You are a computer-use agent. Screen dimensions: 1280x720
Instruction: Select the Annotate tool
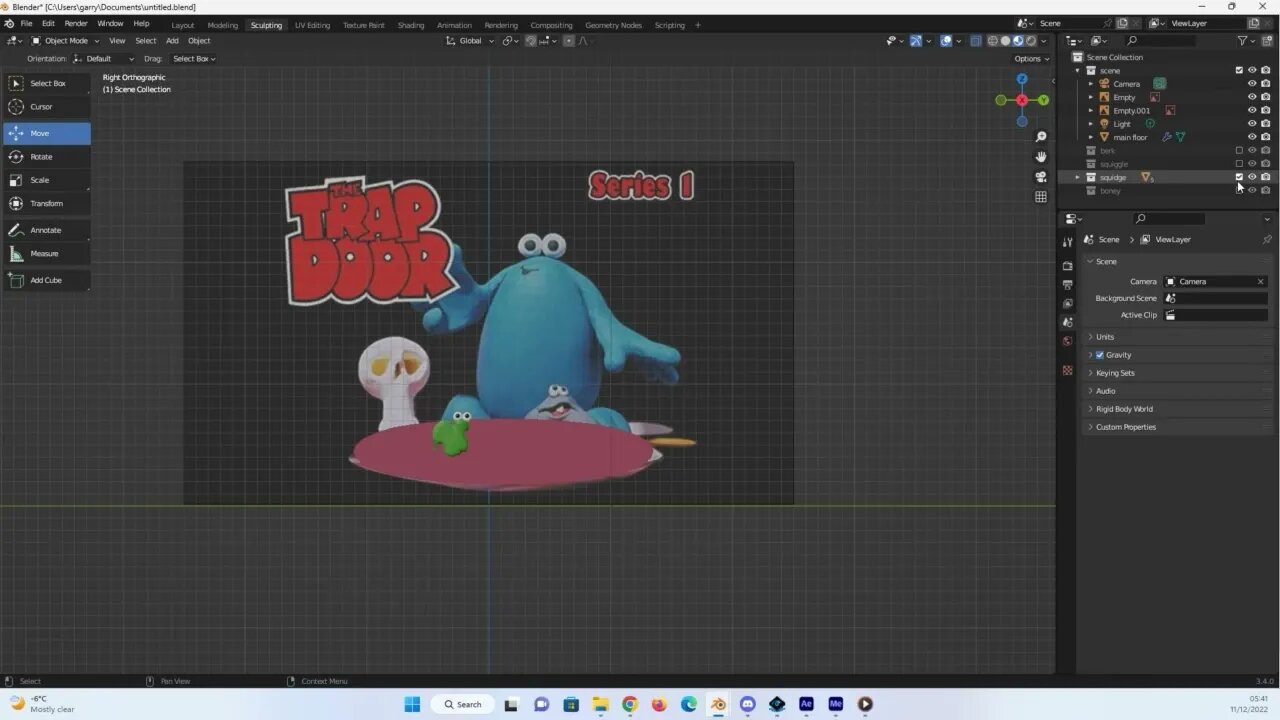click(x=47, y=230)
